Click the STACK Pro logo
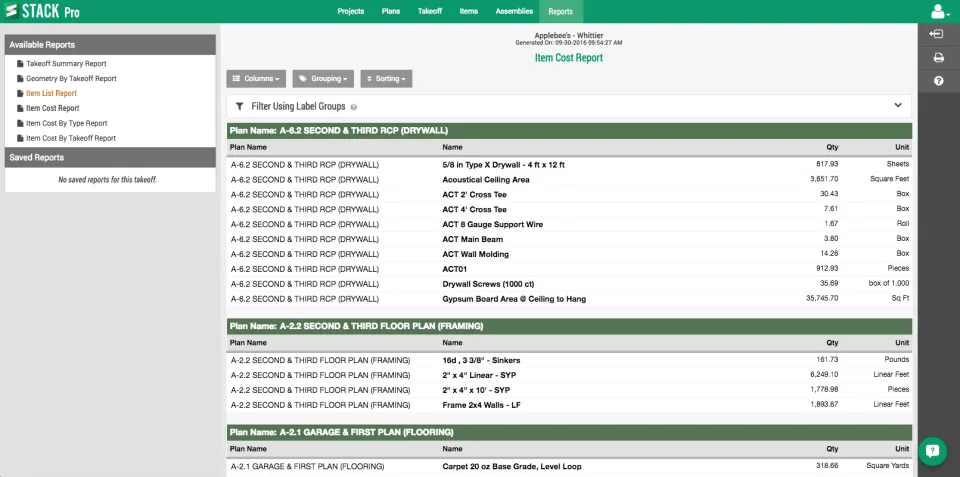The height and width of the screenshot is (477, 960). point(42,12)
